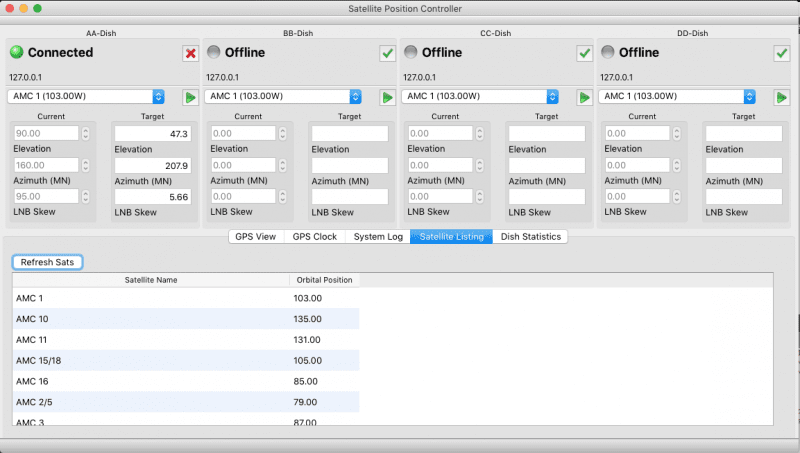Click the gray Offline status light for CC-Dish
800x453 pixels.
pos(411,52)
